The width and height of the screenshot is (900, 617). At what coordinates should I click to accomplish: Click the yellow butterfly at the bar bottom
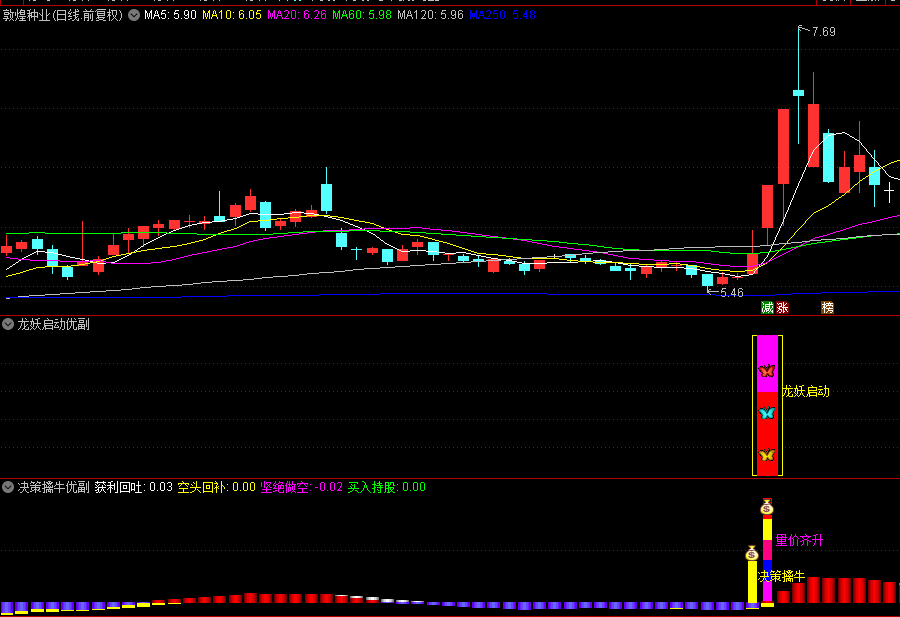coord(767,455)
